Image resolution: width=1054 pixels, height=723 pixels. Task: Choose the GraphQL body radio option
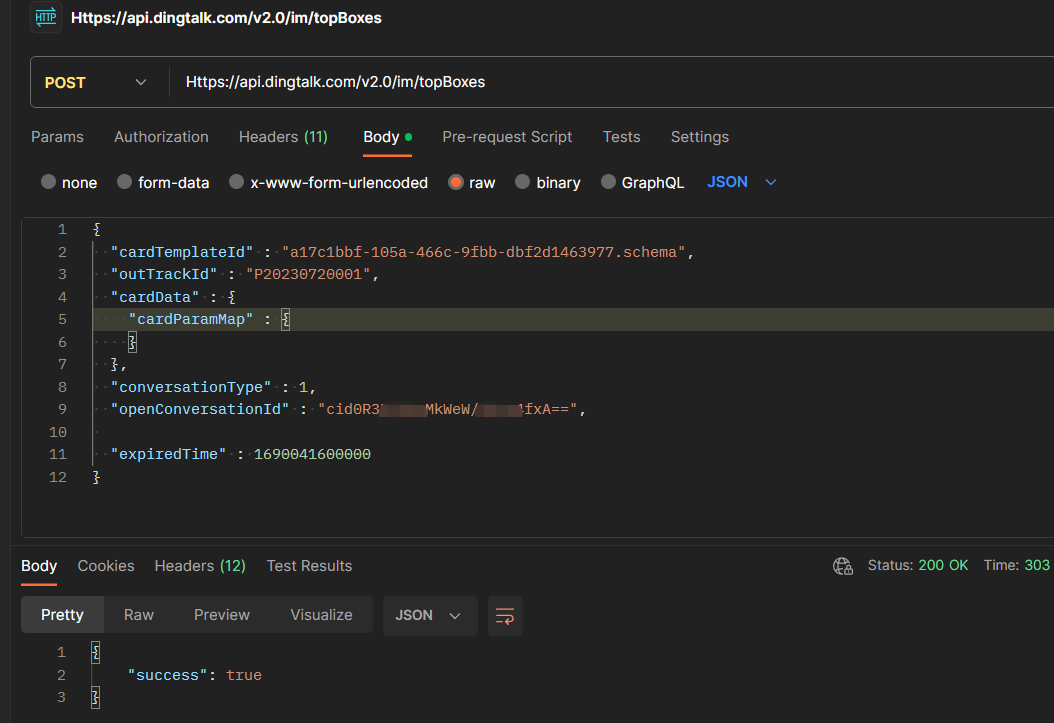pyautogui.click(x=608, y=182)
